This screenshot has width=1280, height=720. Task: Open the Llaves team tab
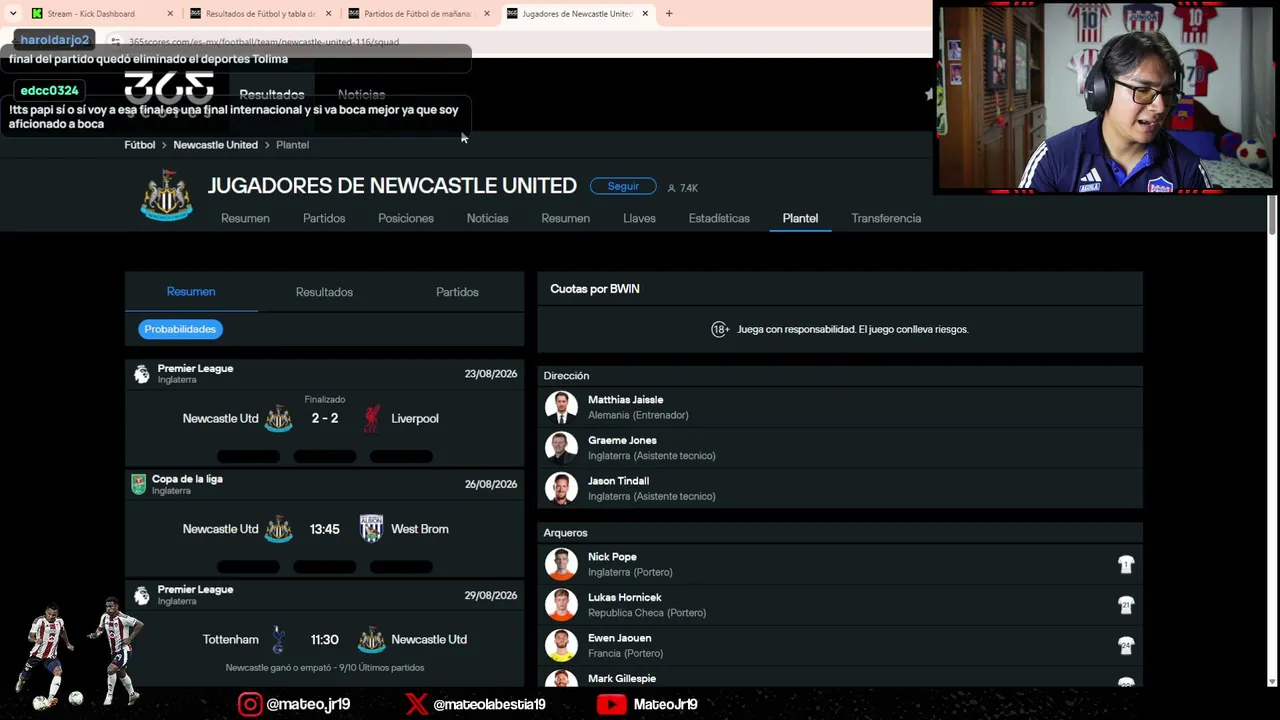click(639, 218)
